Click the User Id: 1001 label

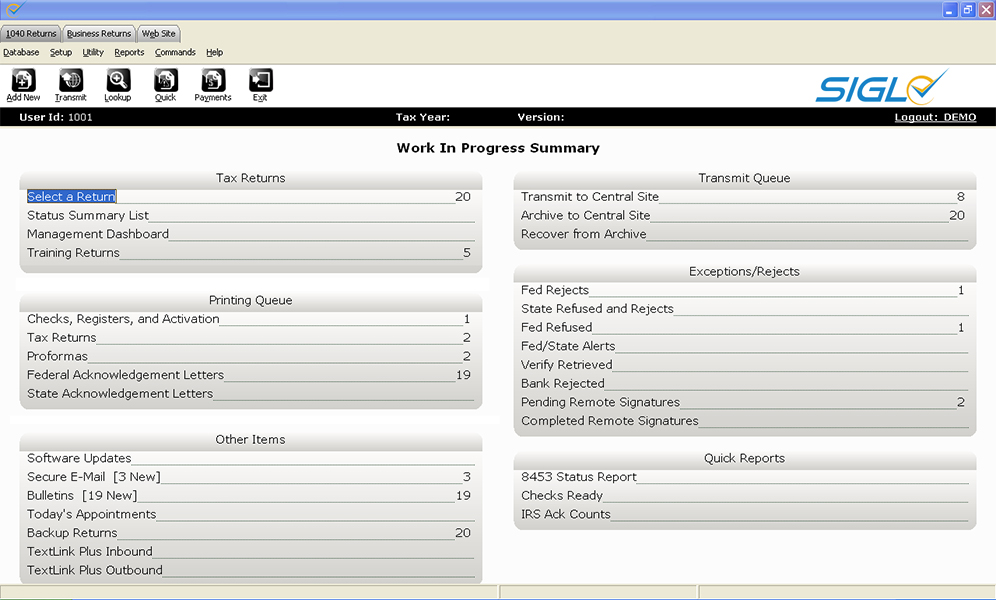pos(56,117)
